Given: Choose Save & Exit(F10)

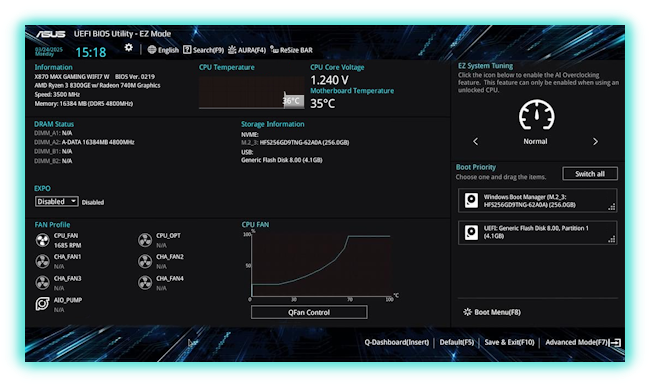Looking at the screenshot, I should click(509, 342).
